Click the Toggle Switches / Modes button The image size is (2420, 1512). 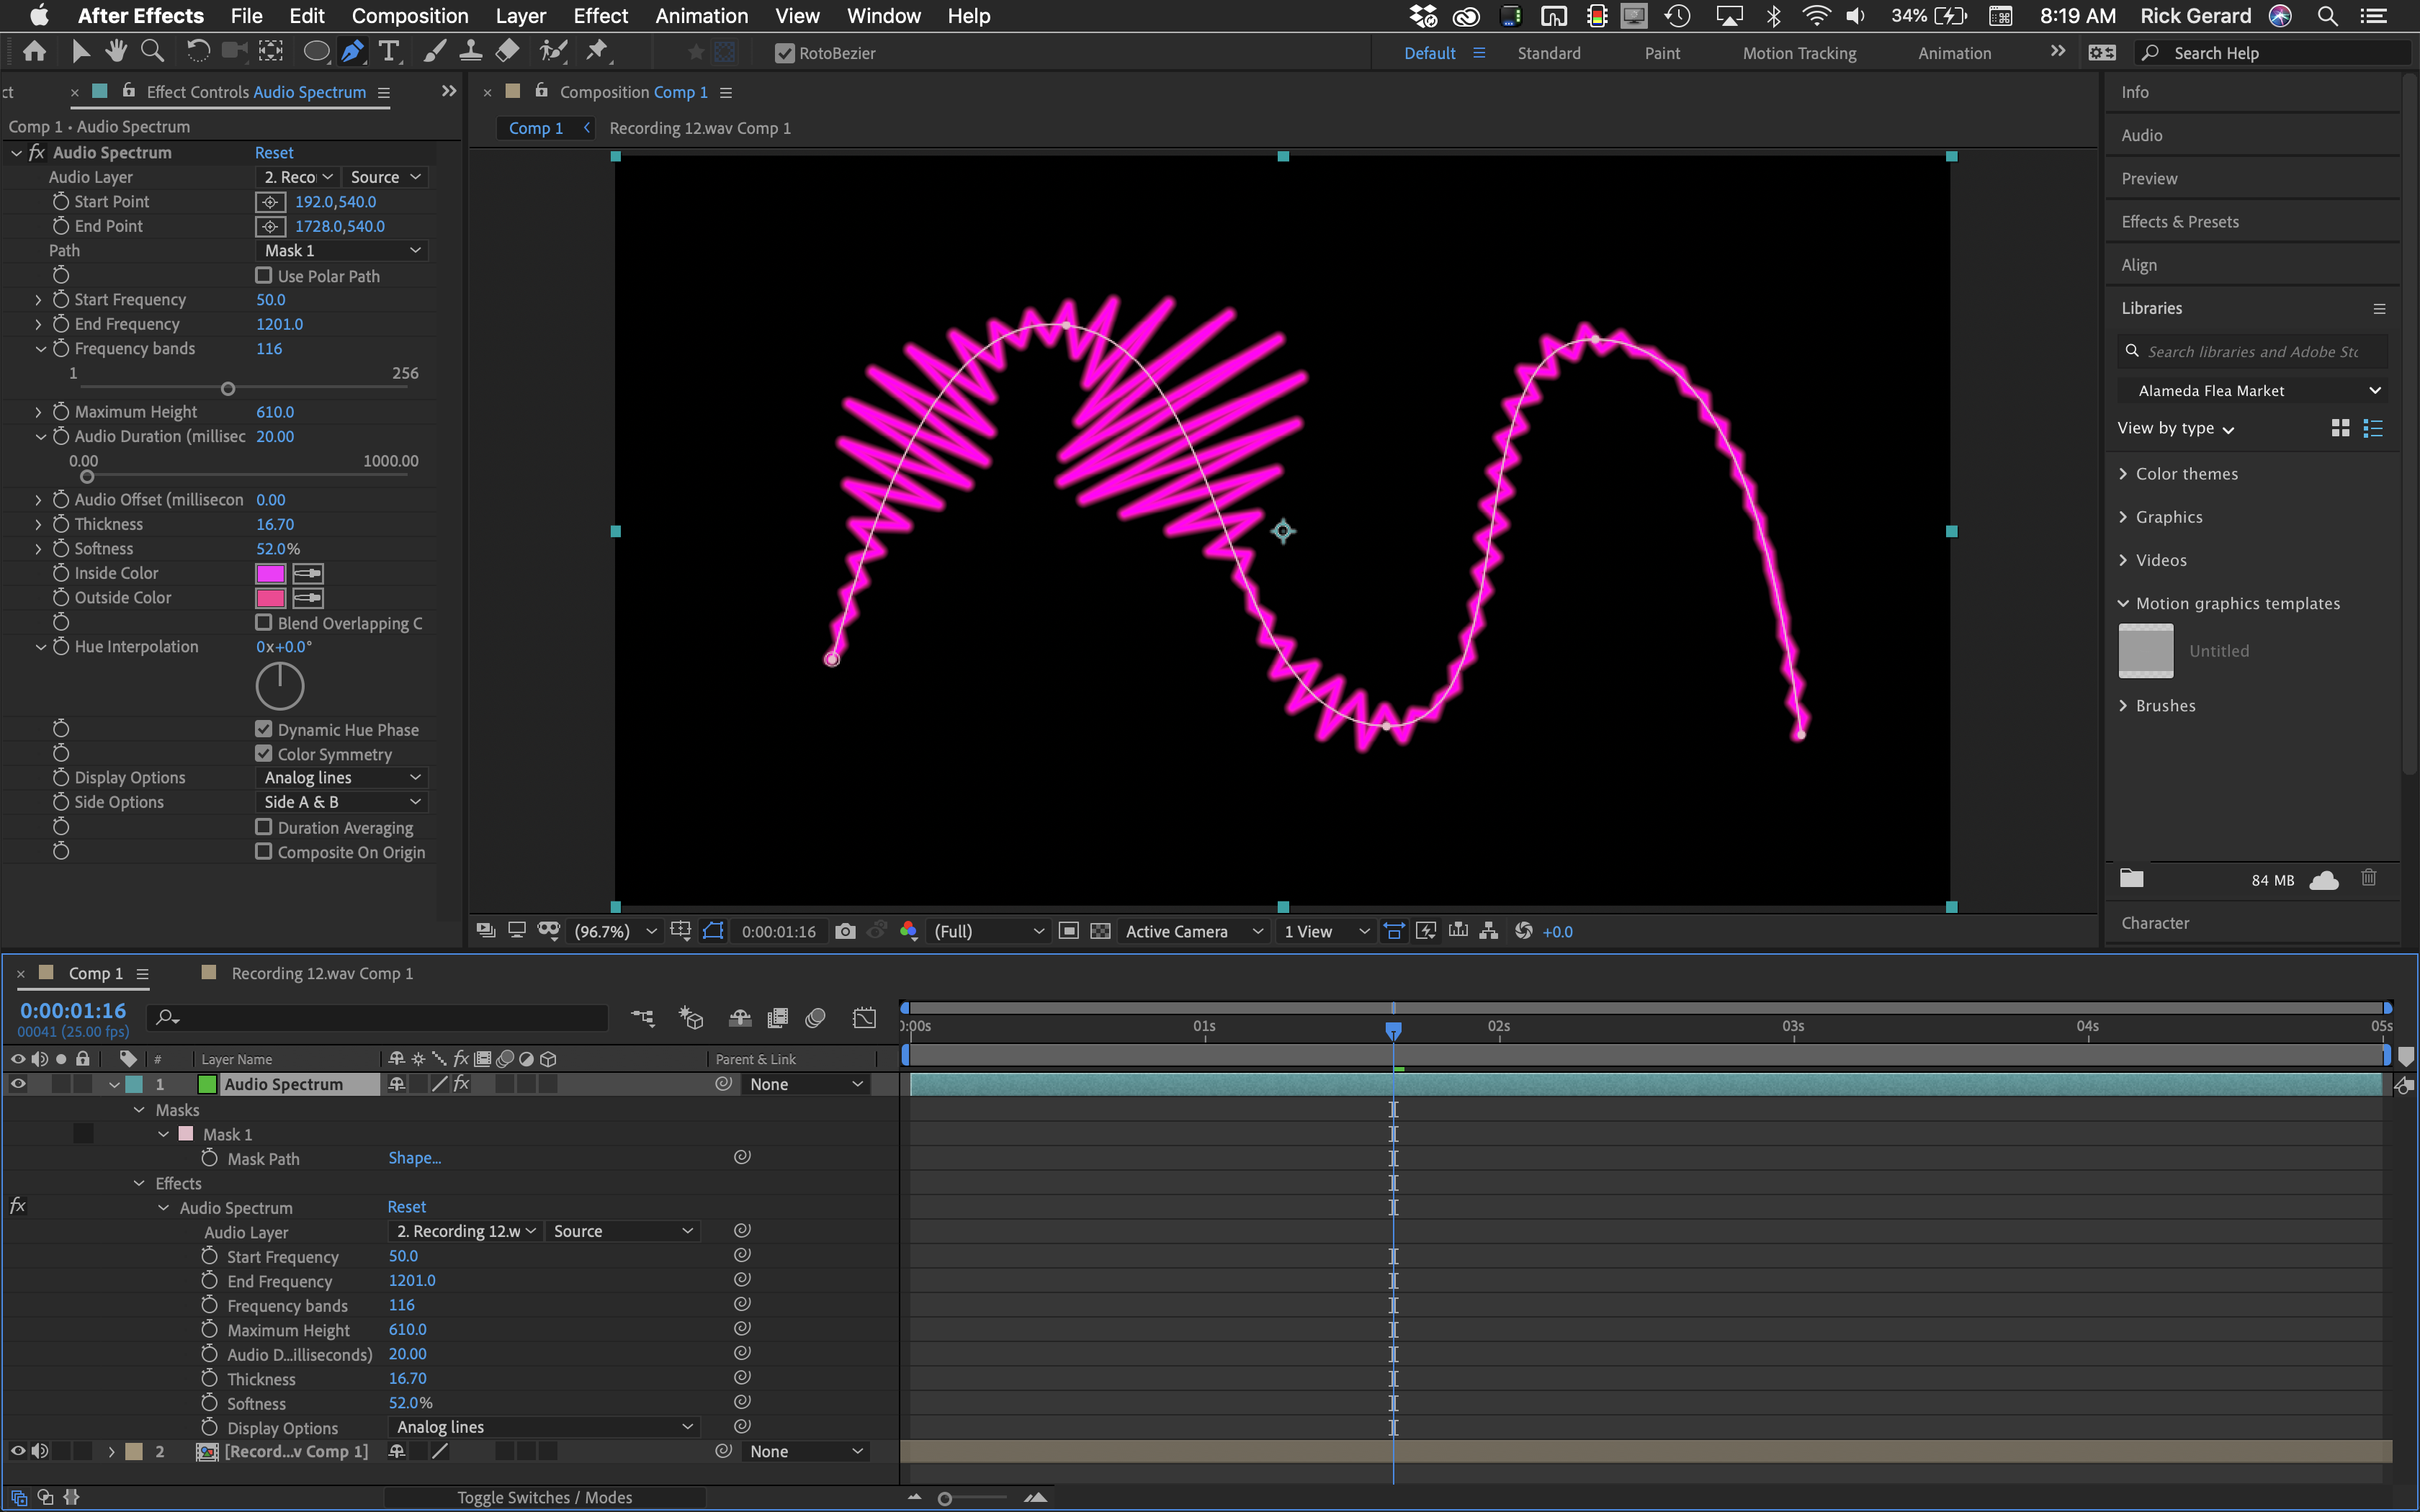[x=545, y=1497]
